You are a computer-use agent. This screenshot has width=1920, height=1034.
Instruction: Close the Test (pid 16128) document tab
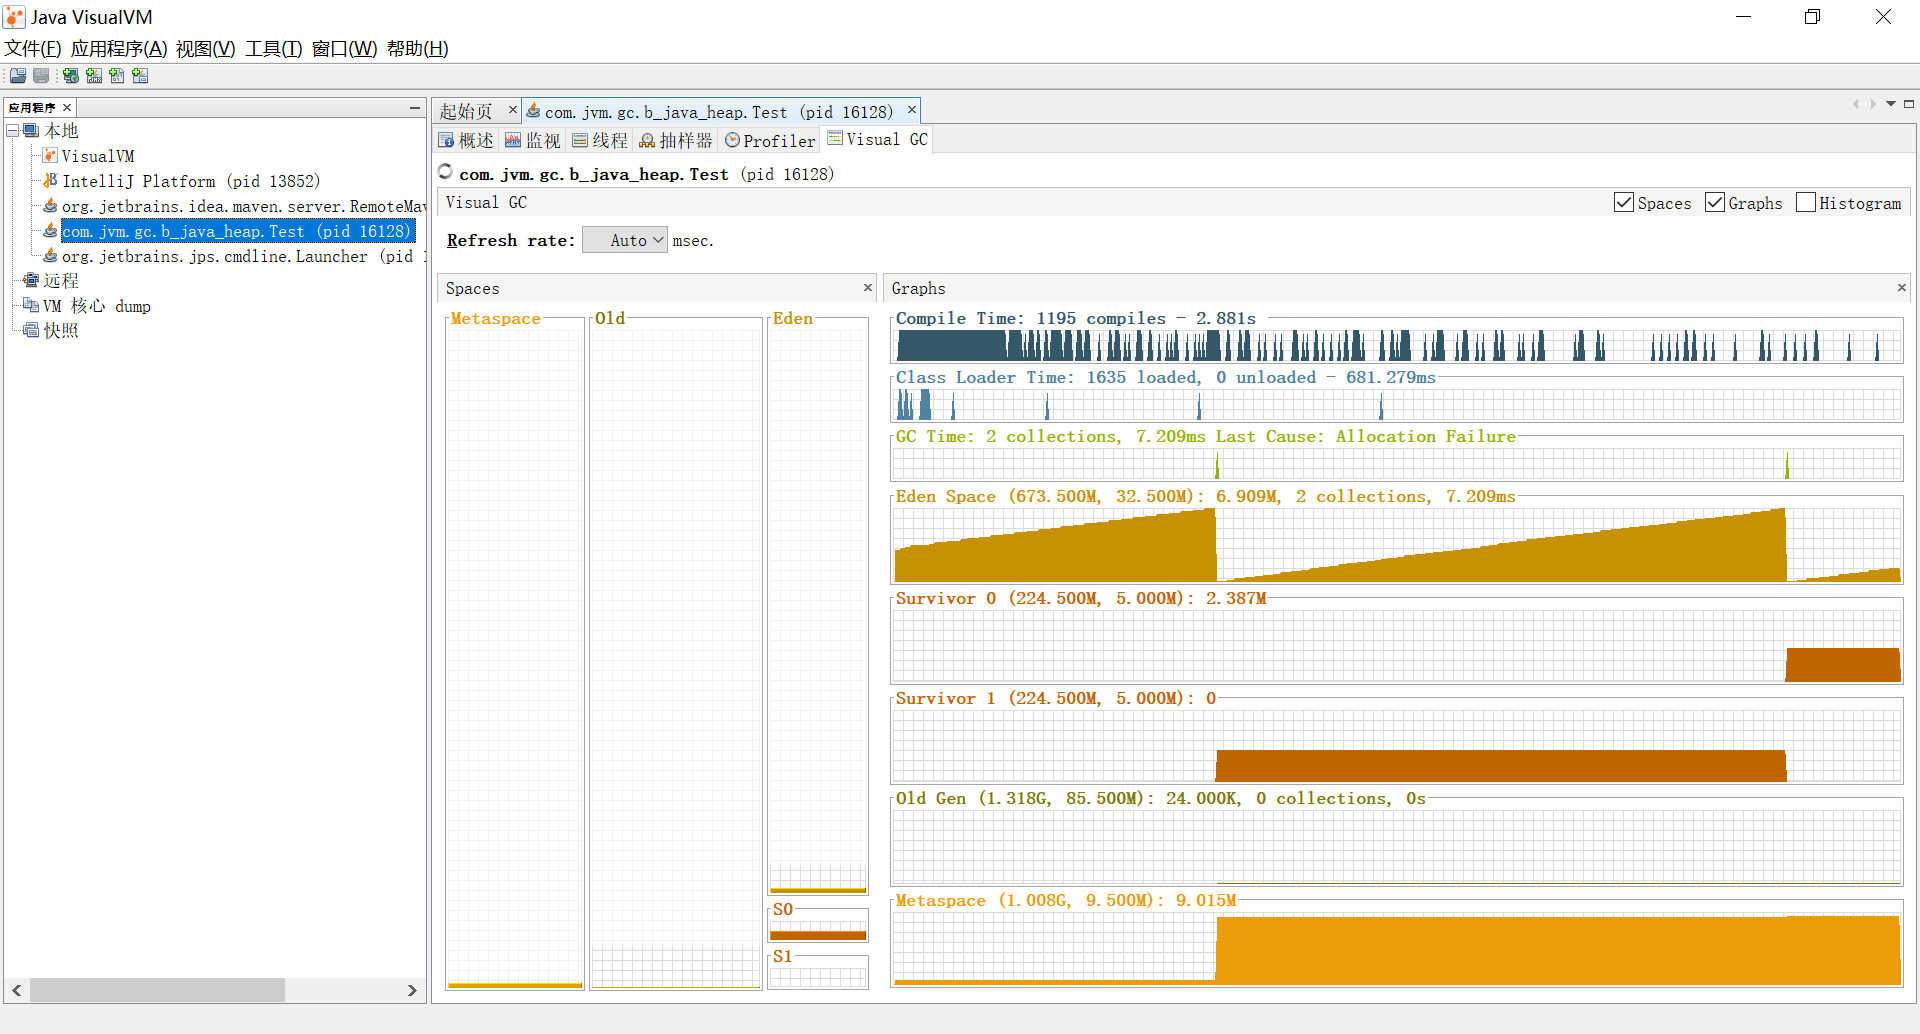(x=912, y=110)
